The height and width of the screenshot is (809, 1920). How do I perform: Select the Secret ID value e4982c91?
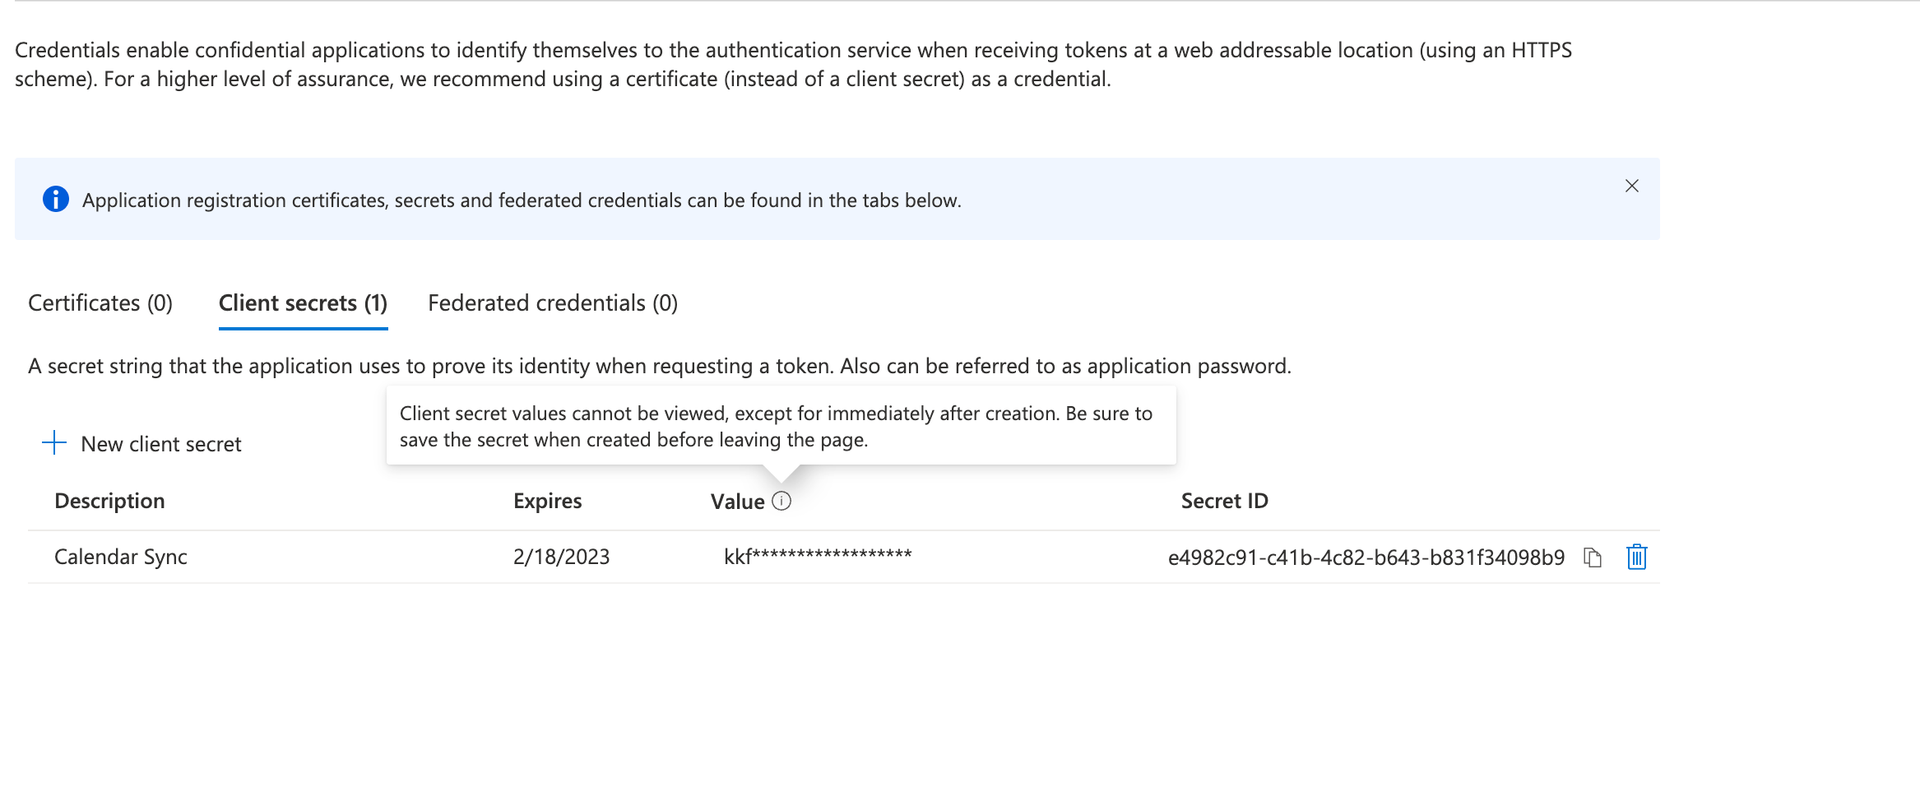coord(1367,558)
